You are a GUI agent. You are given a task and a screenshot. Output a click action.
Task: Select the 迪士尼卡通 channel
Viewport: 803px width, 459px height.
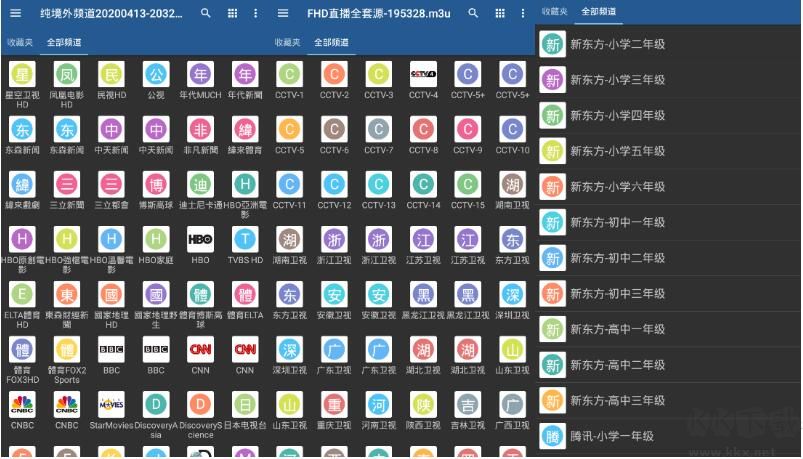(x=201, y=190)
